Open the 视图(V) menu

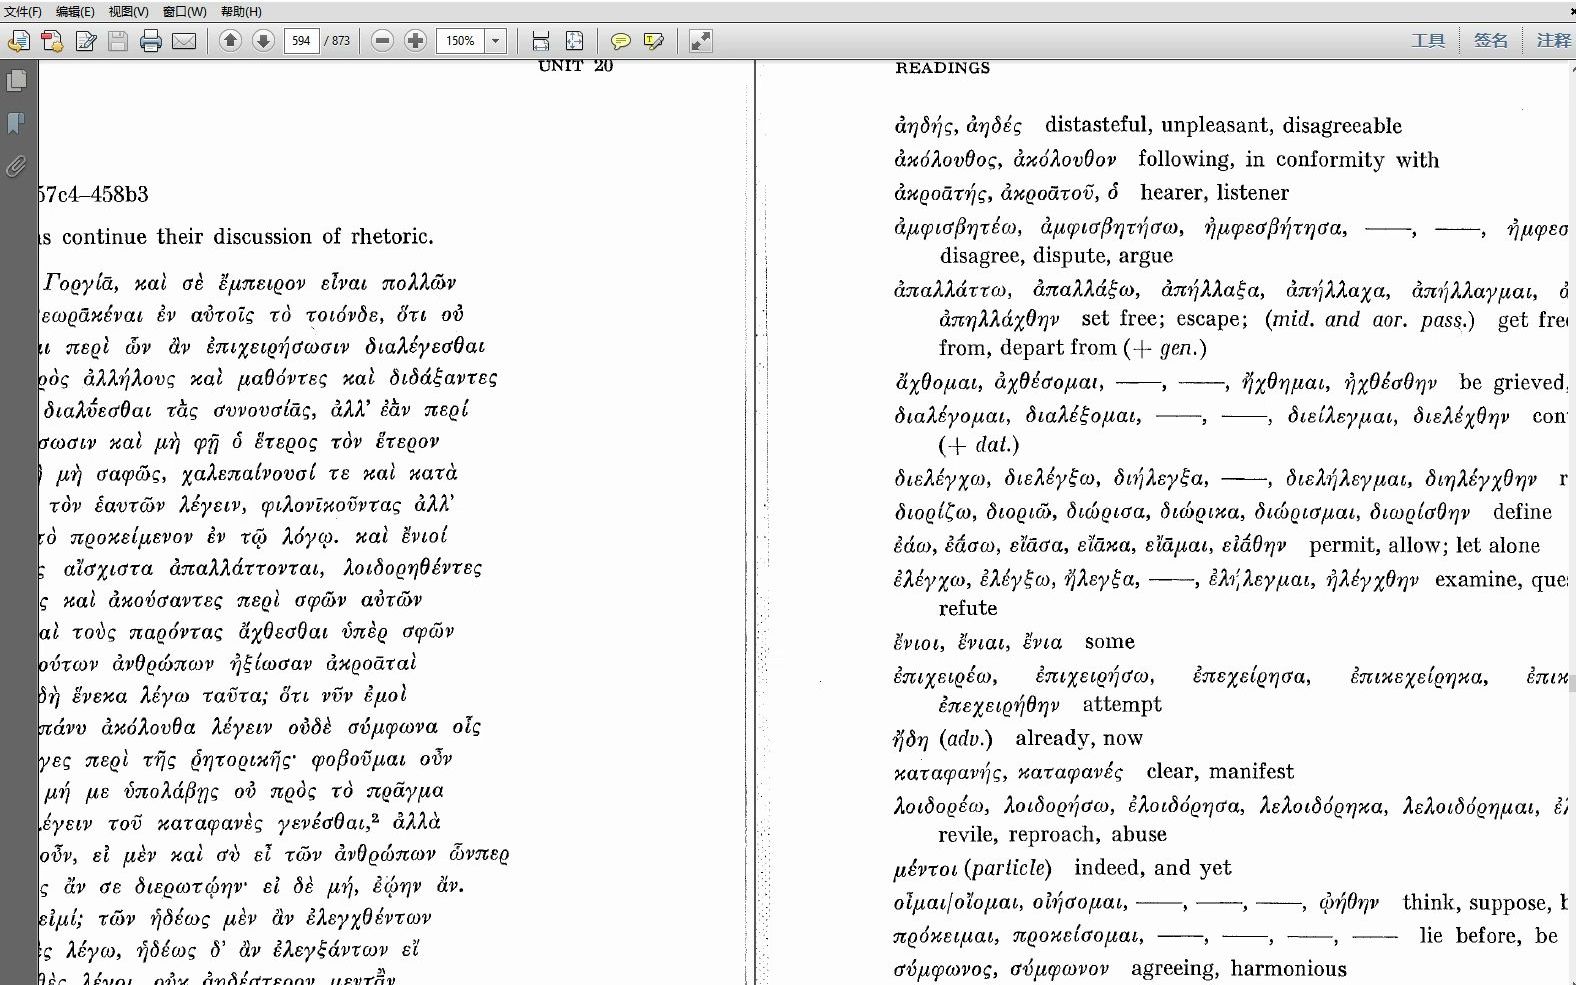pyautogui.click(x=128, y=11)
